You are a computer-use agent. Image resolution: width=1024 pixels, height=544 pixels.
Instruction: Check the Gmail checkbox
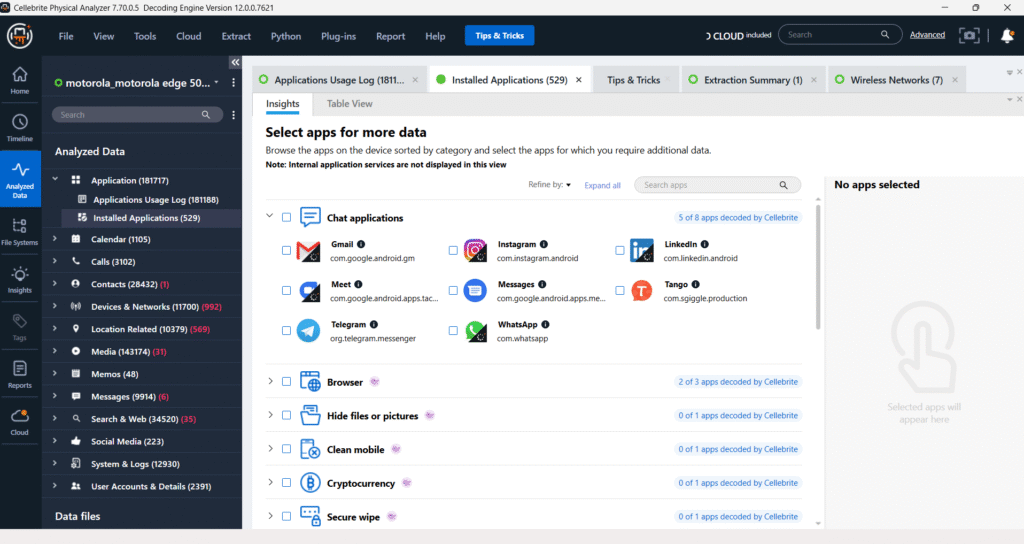click(x=286, y=250)
